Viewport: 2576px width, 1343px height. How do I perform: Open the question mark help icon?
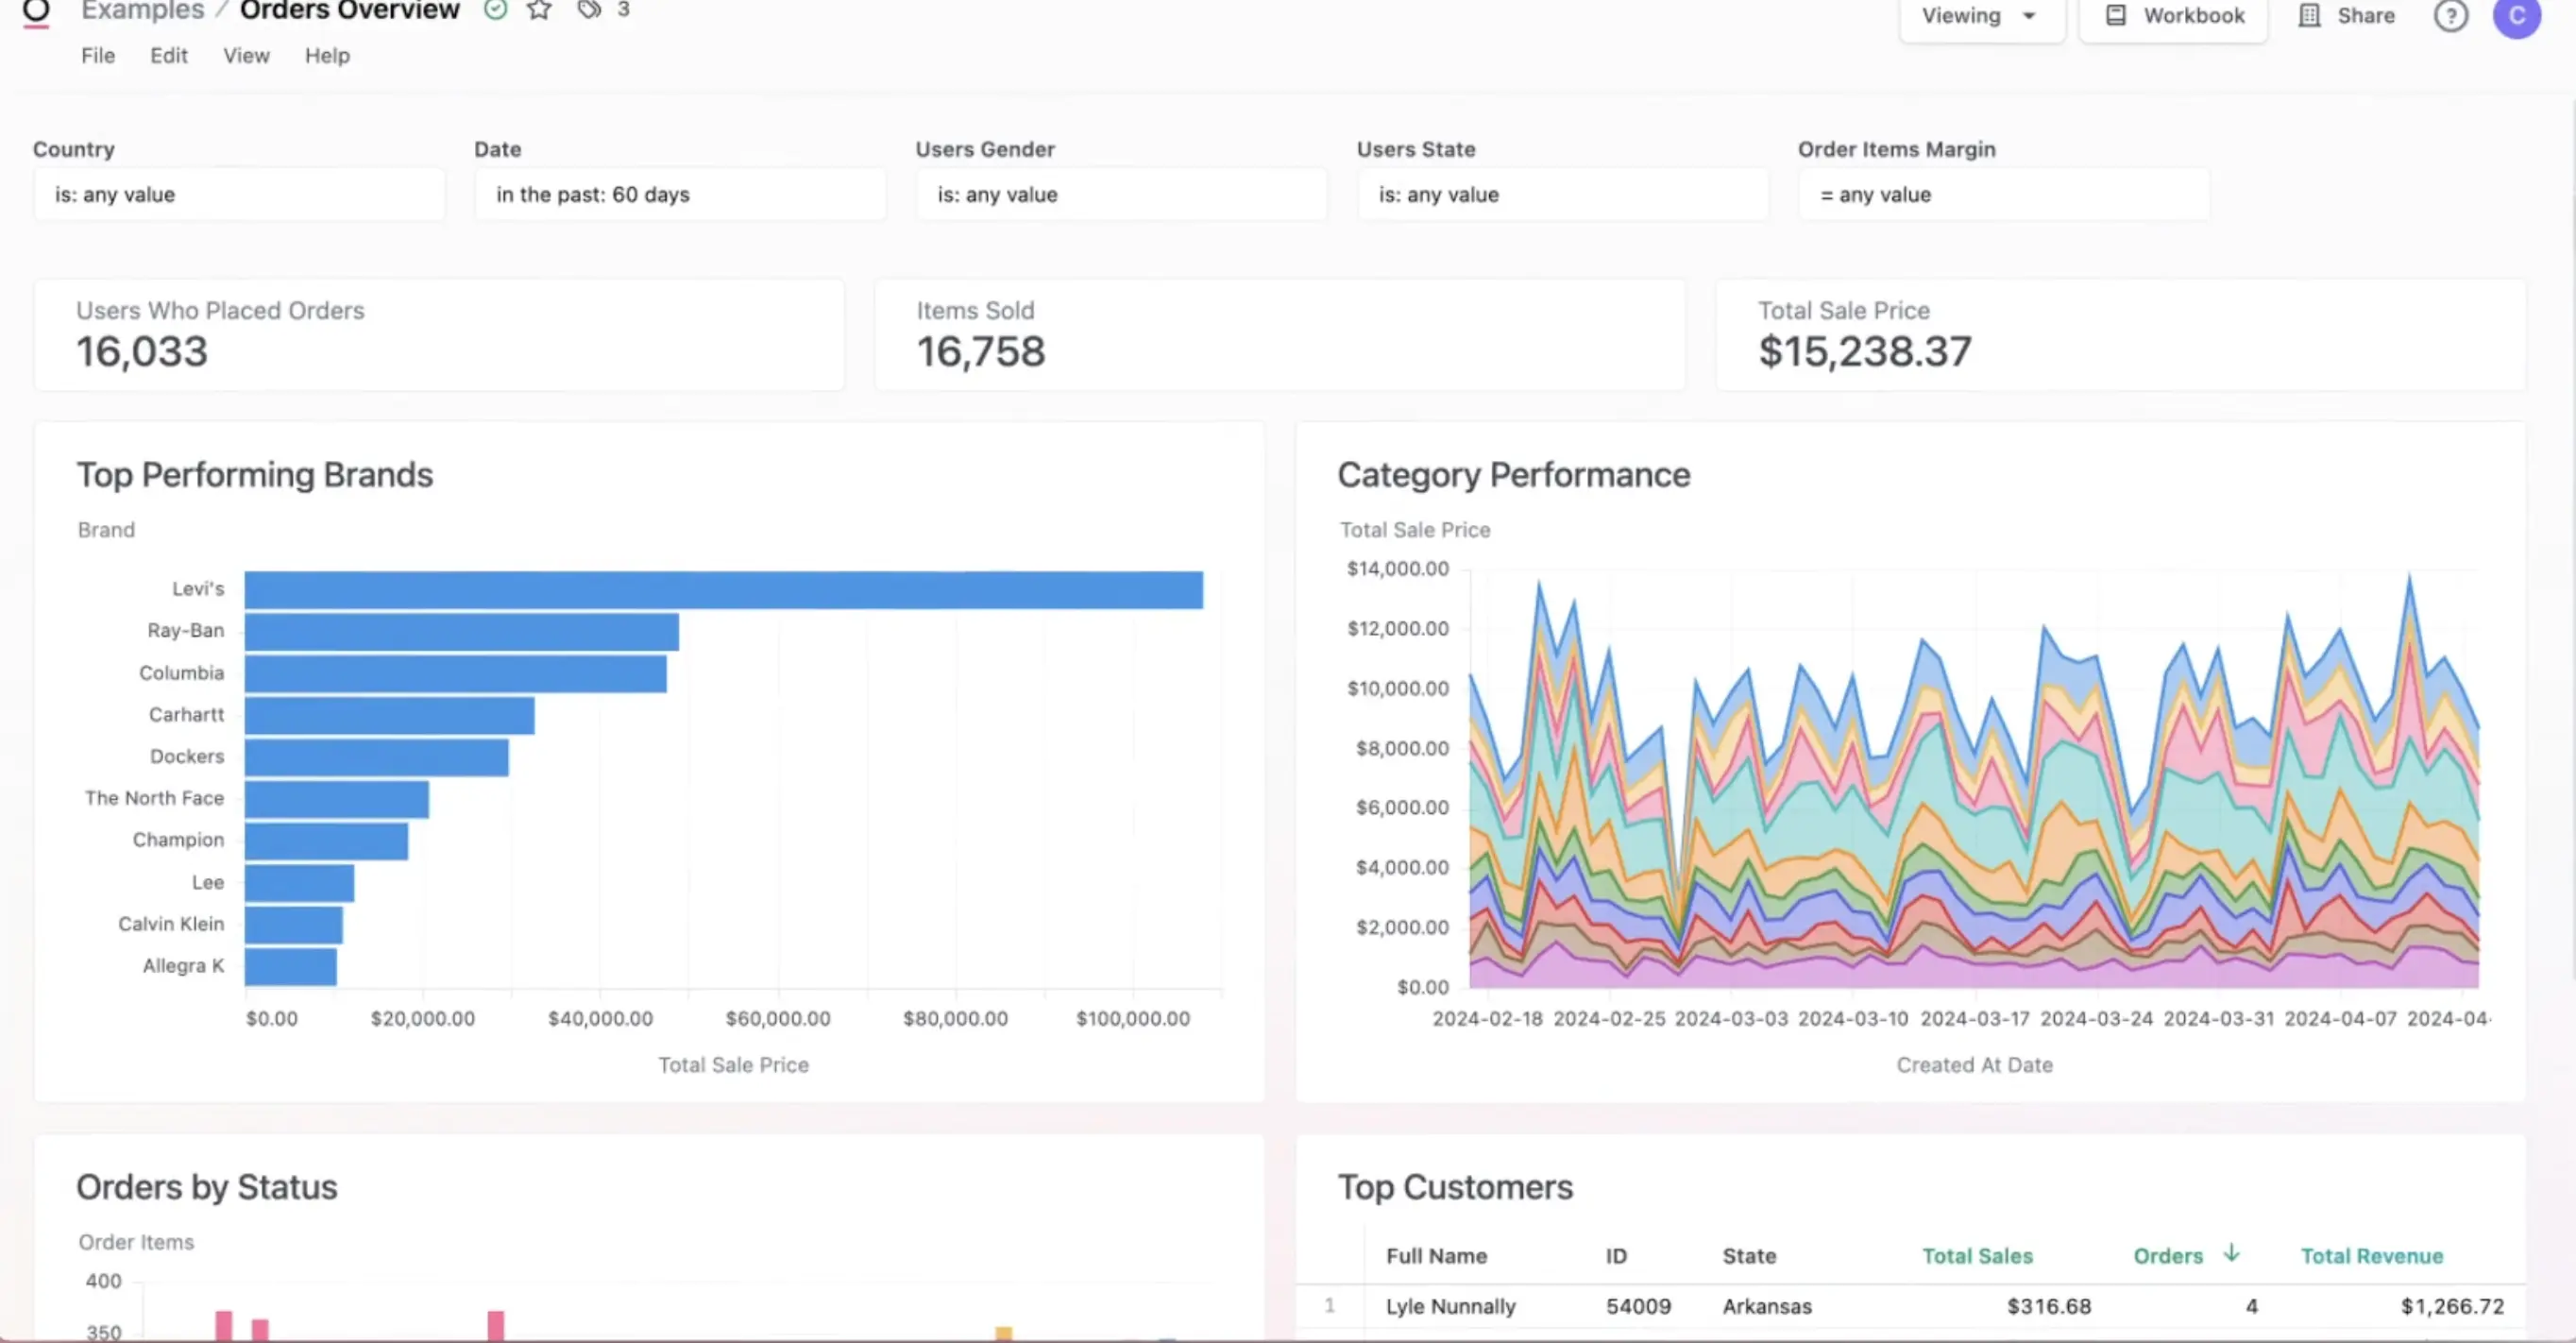[2451, 15]
